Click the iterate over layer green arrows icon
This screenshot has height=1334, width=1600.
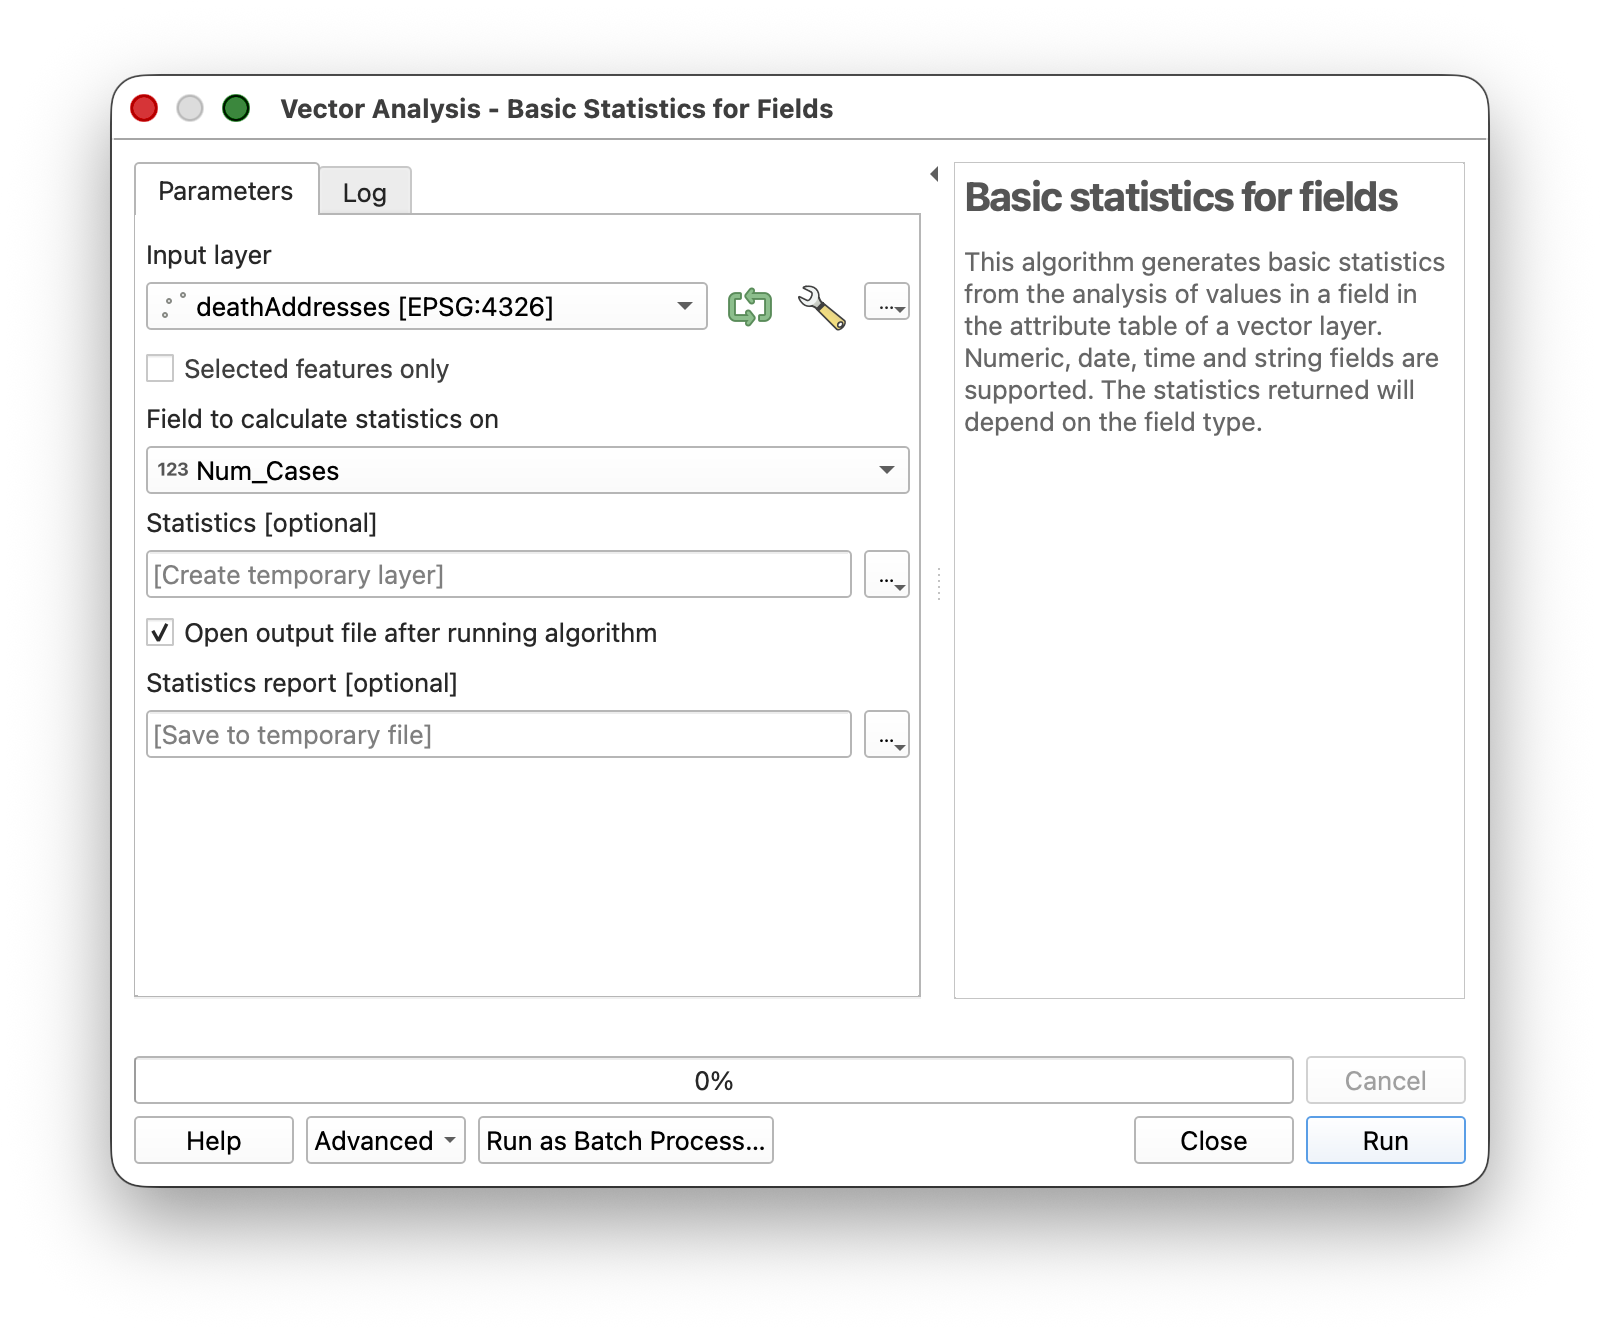[749, 306]
